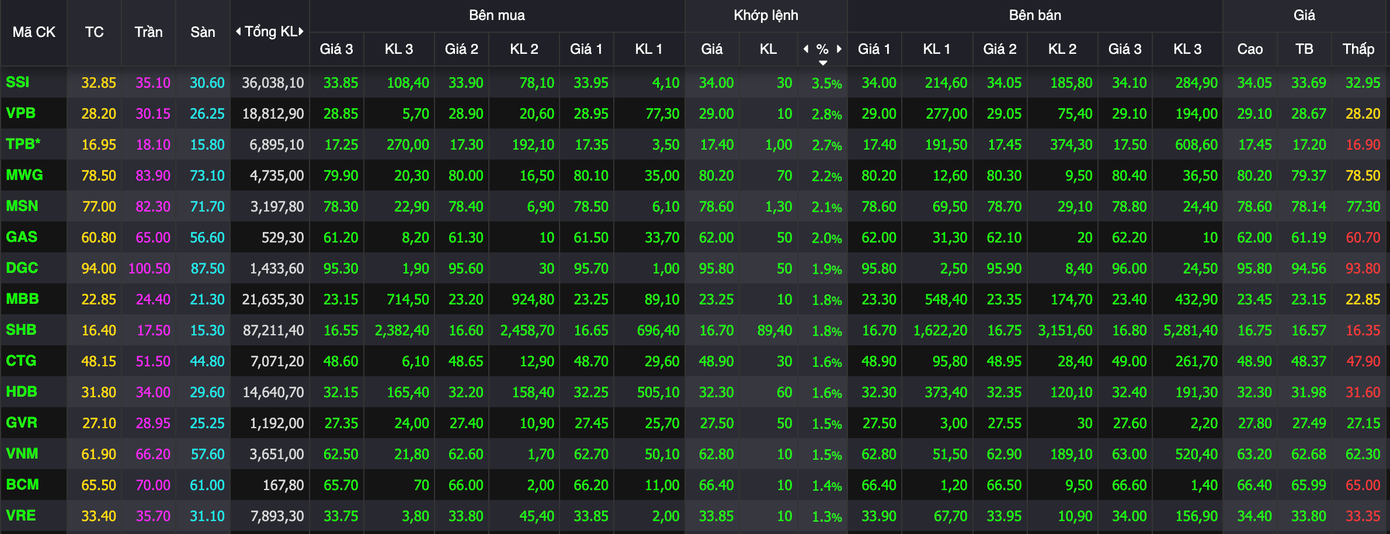This screenshot has width=1390, height=534.
Task: Click the Trần column header
Action: [148, 32]
